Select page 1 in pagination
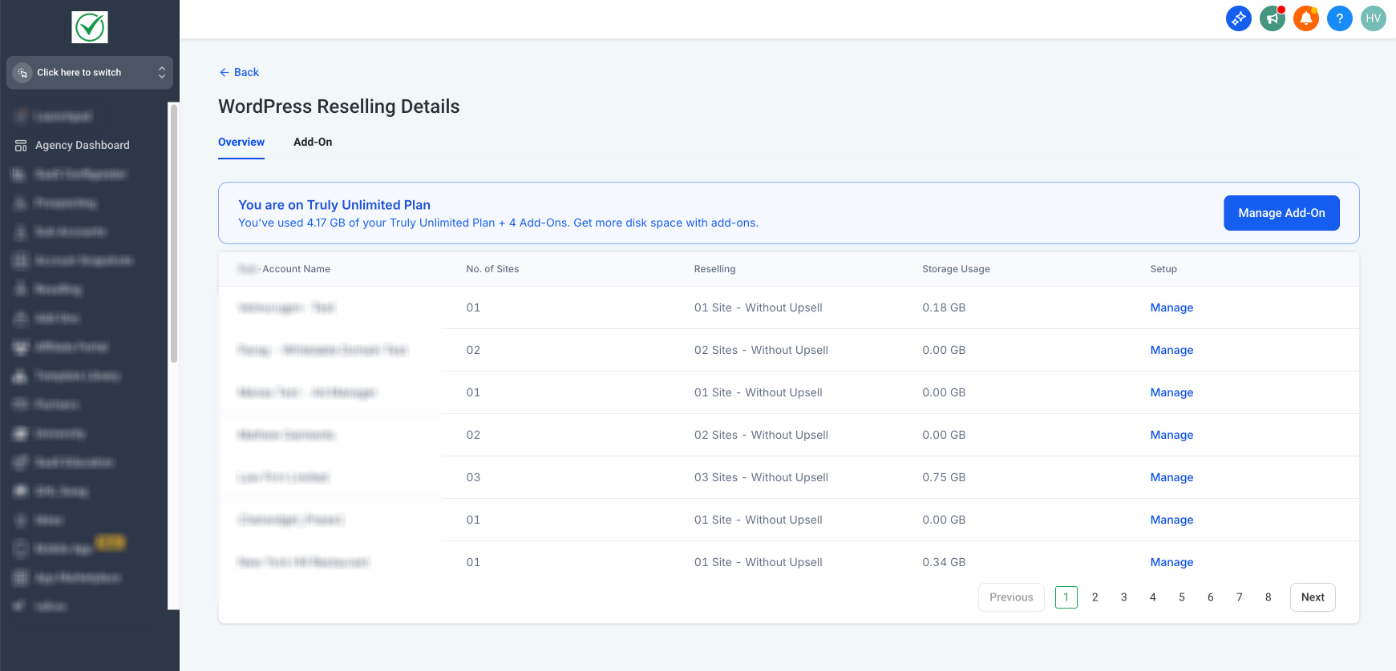Viewport: 1396px width, 671px height. tap(1066, 597)
